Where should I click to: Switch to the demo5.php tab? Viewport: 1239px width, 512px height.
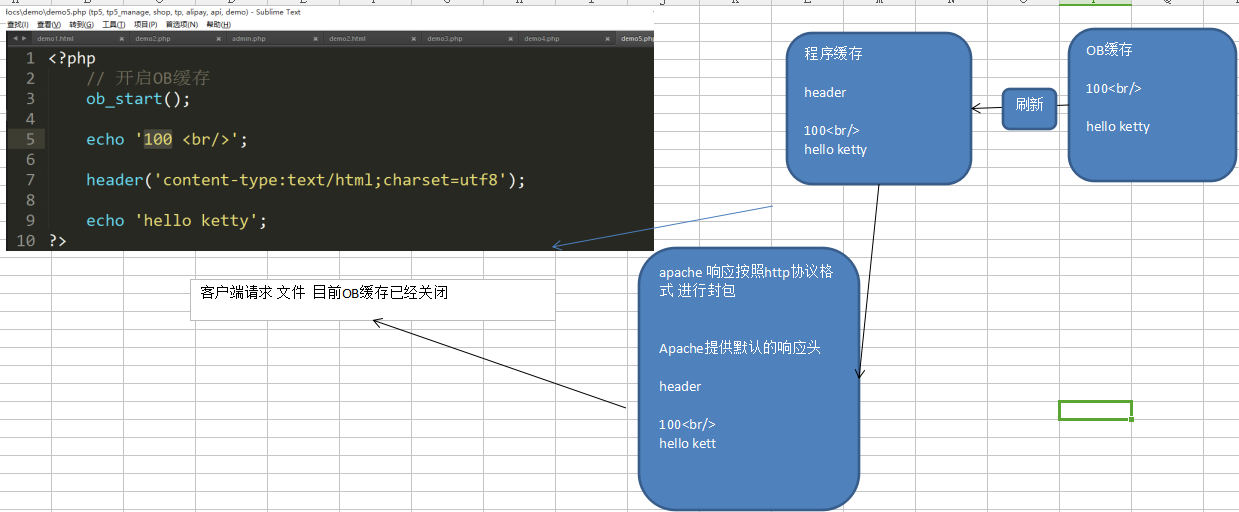(636, 39)
